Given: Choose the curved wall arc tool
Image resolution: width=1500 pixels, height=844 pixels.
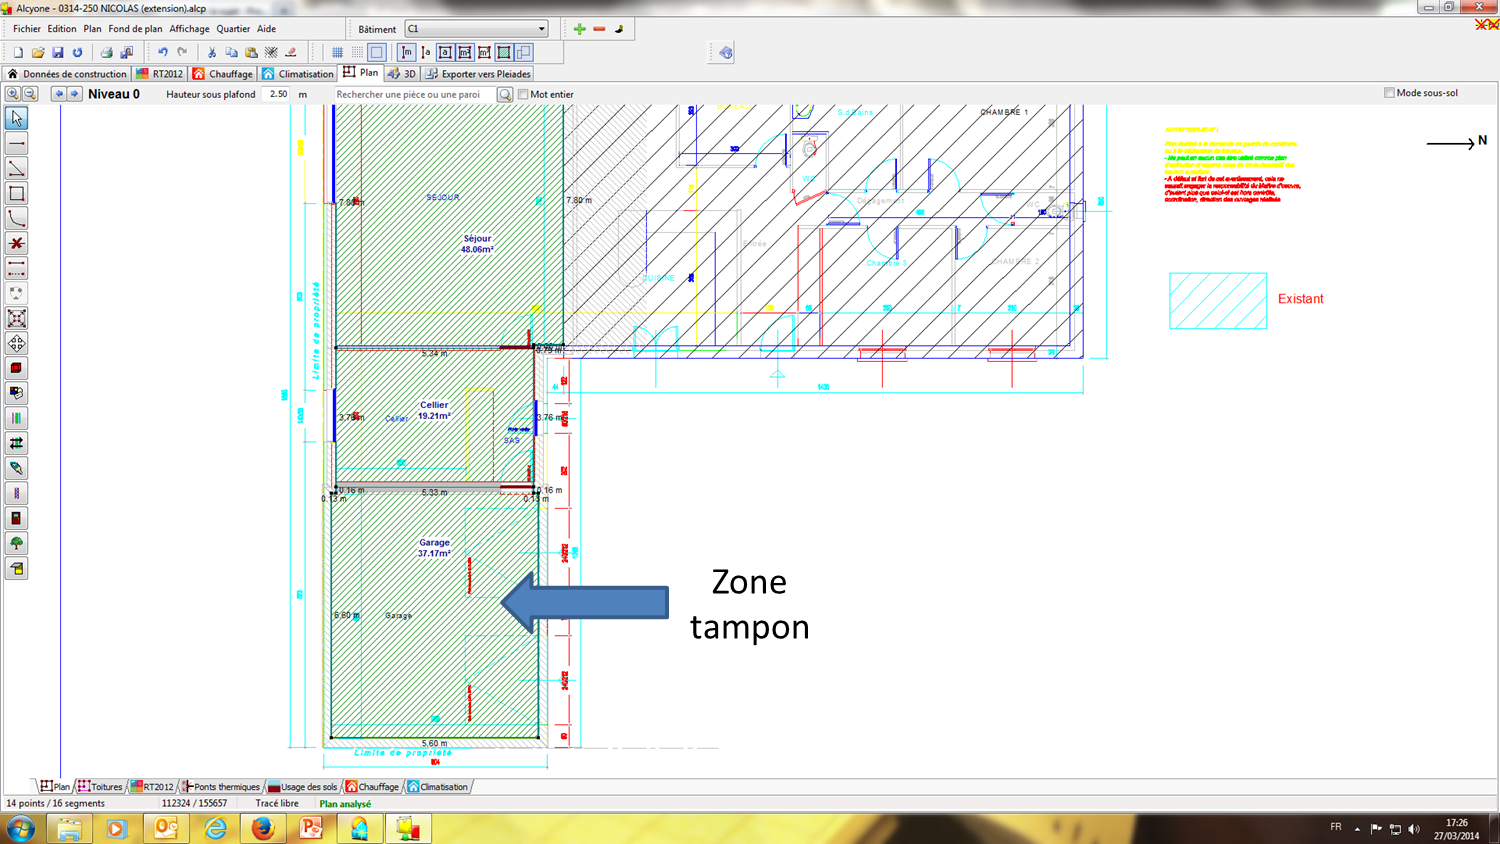Looking at the screenshot, I should point(16,219).
